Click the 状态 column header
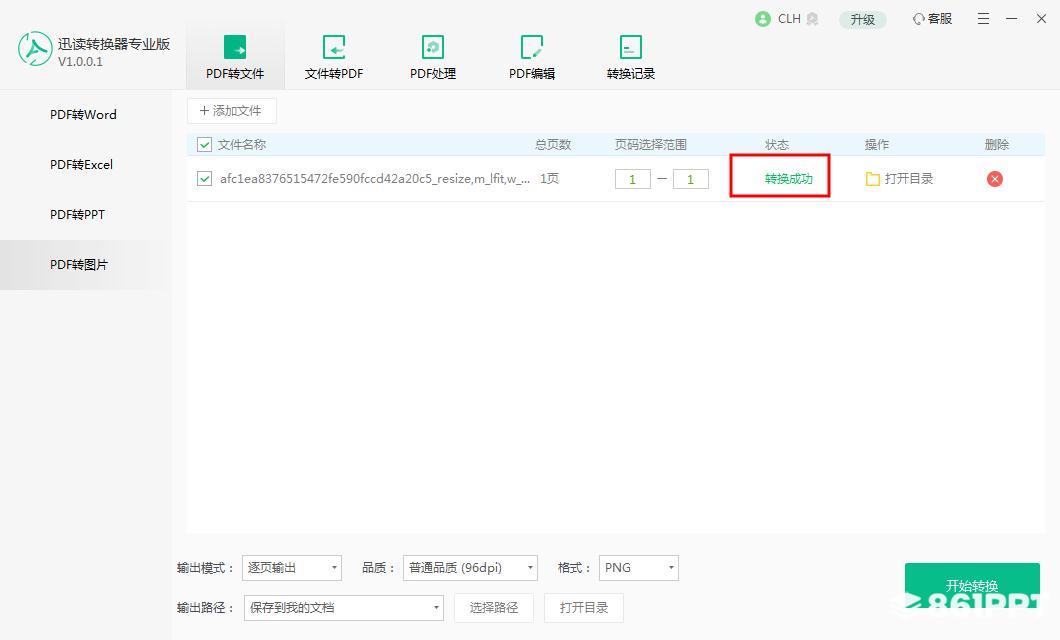Image resolution: width=1060 pixels, height=640 pixels. click(x=777, y=145)
